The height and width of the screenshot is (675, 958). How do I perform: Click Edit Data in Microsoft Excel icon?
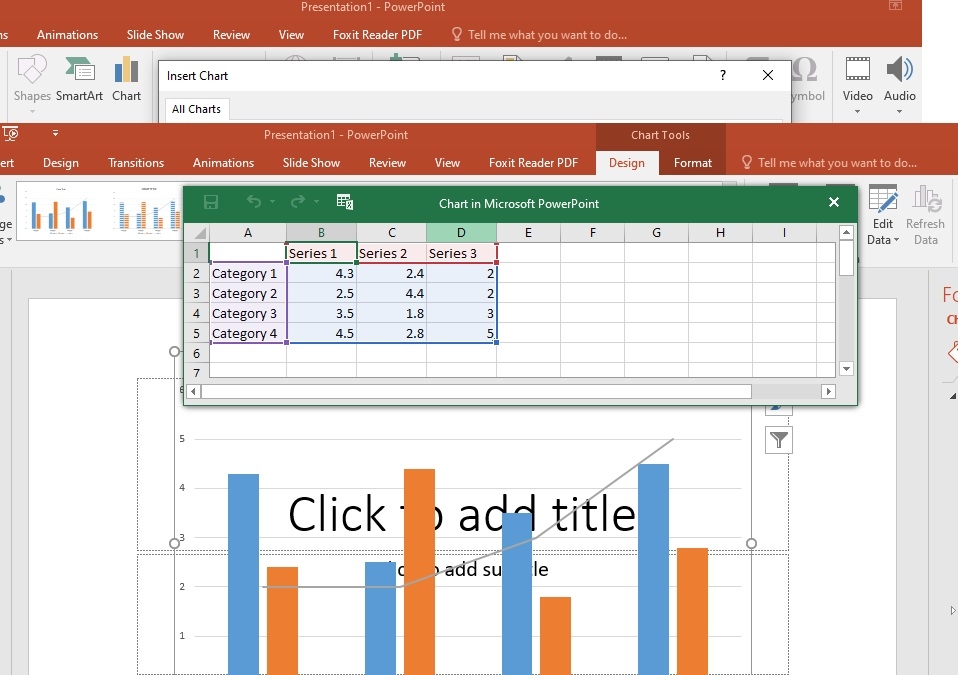coord(345,202)
